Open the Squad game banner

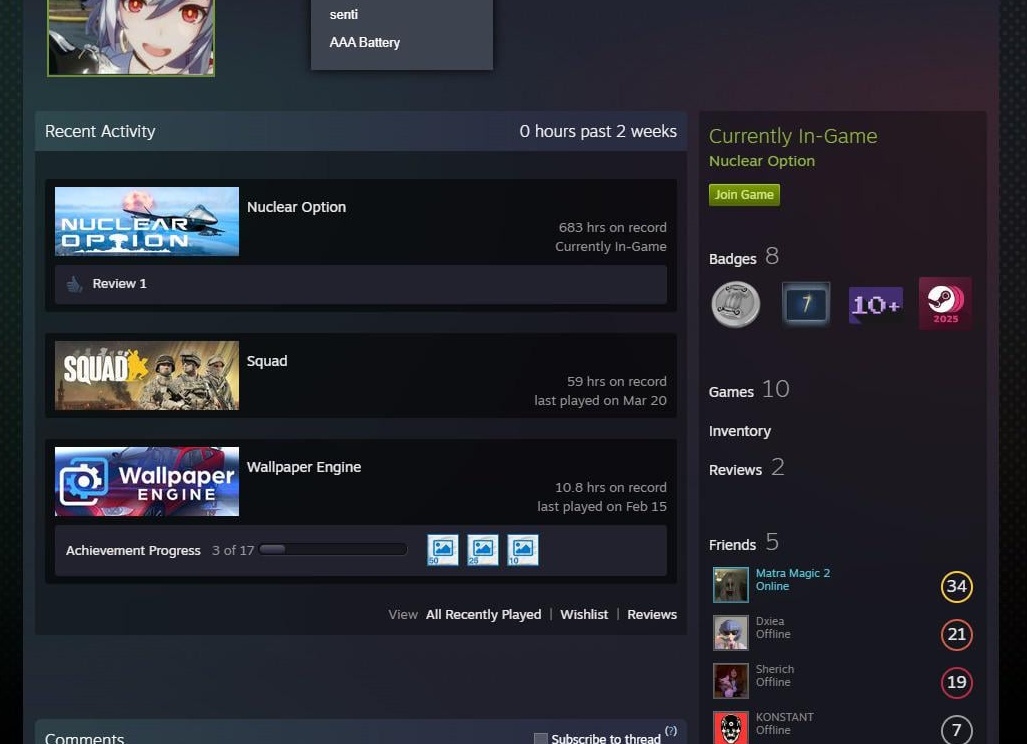click(x=147, y=375)
